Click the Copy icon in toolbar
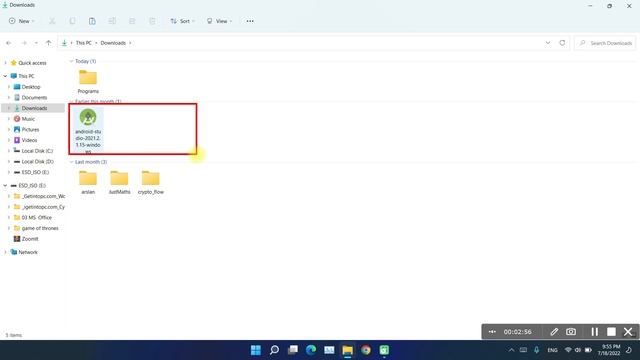The height and width of the screenshot is (360, 640). click(72, 21)
